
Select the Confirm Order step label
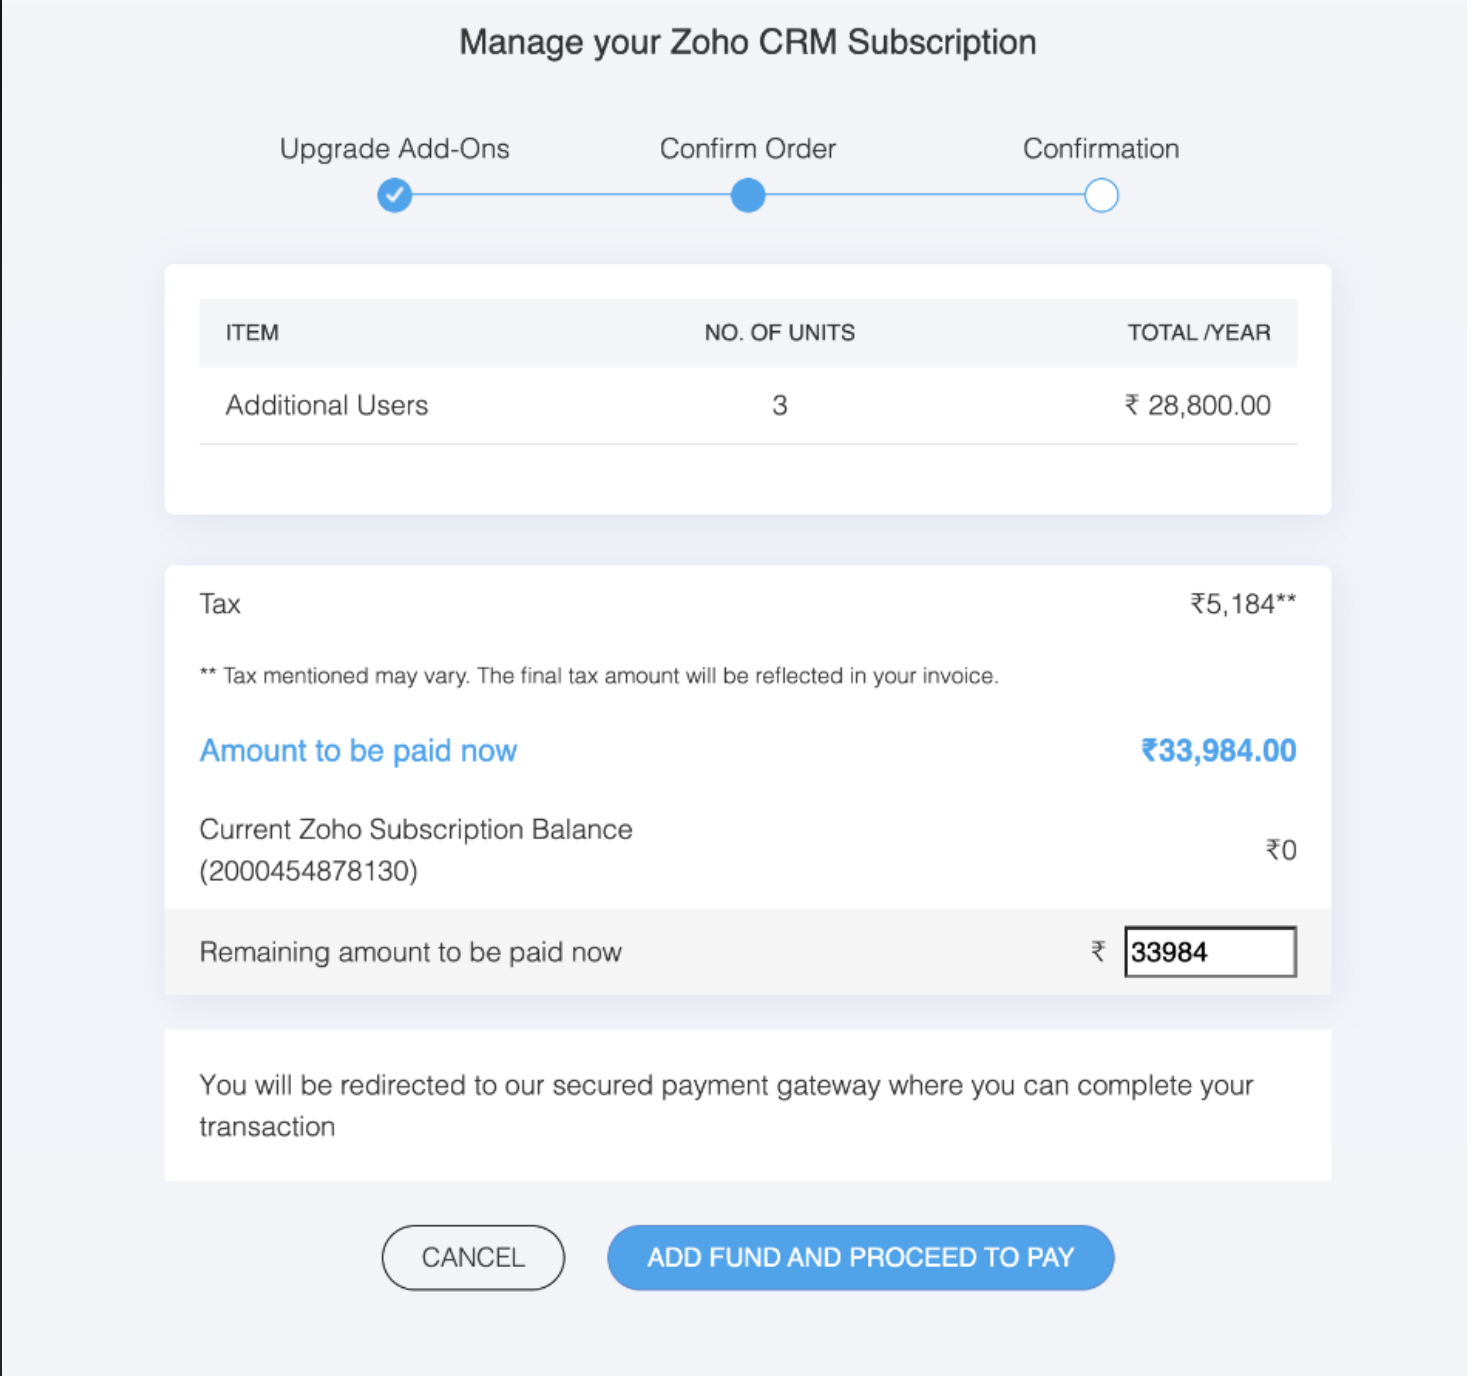(x=747, y=149)
